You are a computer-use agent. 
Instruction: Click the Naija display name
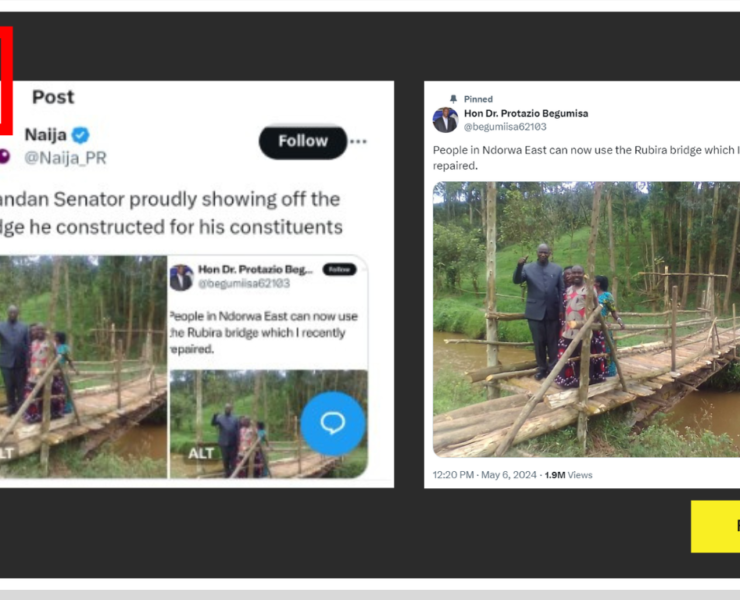point(45,136)
